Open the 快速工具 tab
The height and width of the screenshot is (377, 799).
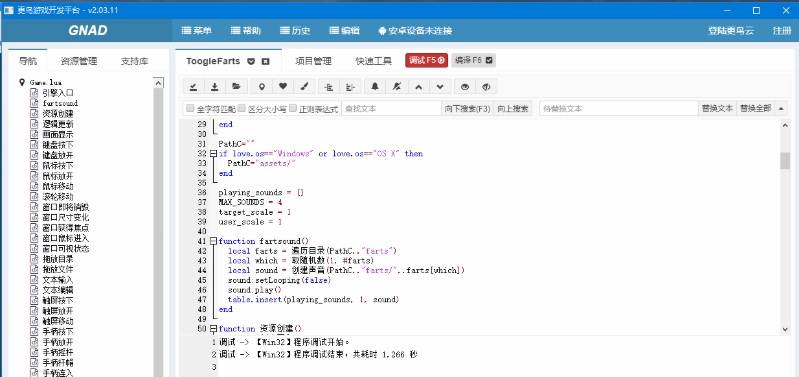(x=374, y=61)
